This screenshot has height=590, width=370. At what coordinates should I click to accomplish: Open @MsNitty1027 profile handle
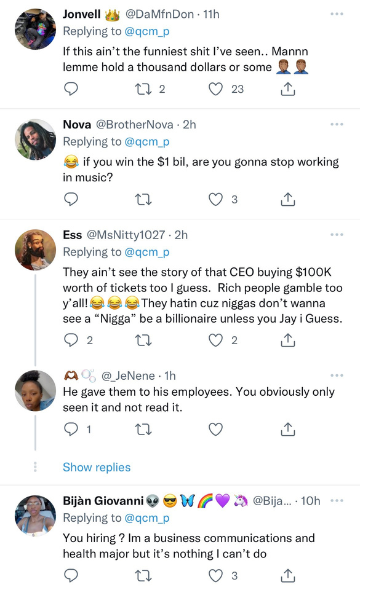point(126,235)
